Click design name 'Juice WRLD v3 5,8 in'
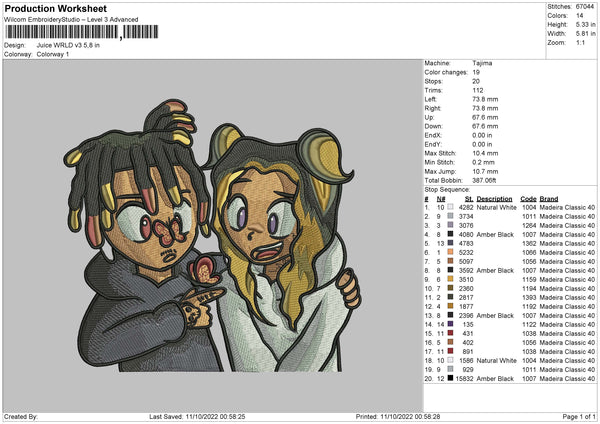Image resolution: width=600 pixels, height=424 pixels. [68, 45]
